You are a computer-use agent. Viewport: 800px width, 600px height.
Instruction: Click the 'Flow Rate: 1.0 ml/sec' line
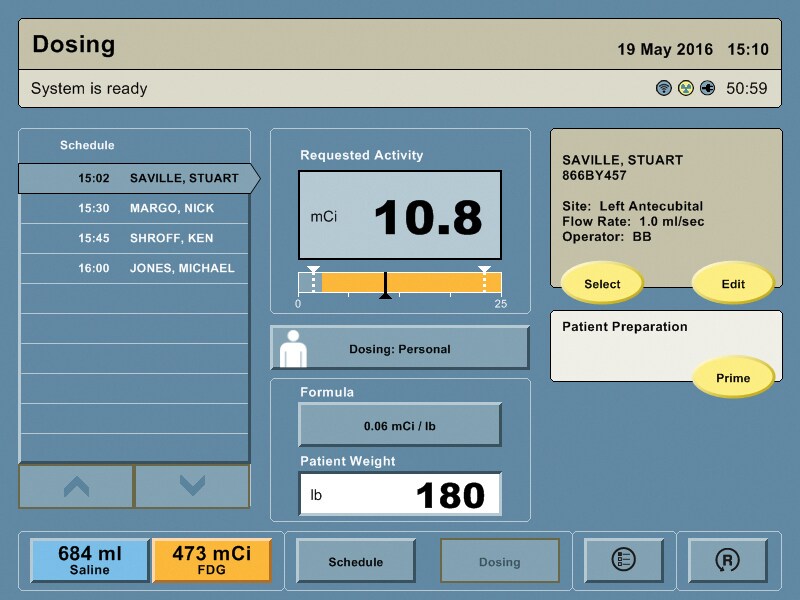tap(633, 222)
